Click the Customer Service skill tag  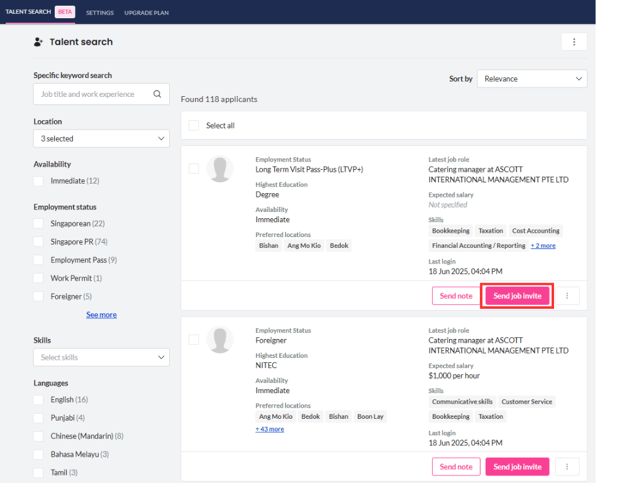tap(527, 402)
